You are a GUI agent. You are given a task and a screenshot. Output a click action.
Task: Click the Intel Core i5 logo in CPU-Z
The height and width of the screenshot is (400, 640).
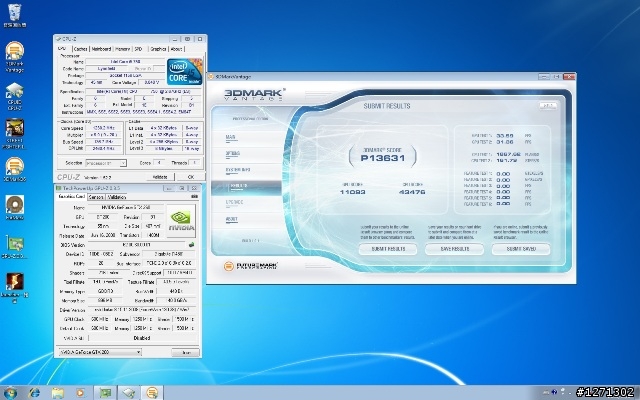click(x=184, y=71)
